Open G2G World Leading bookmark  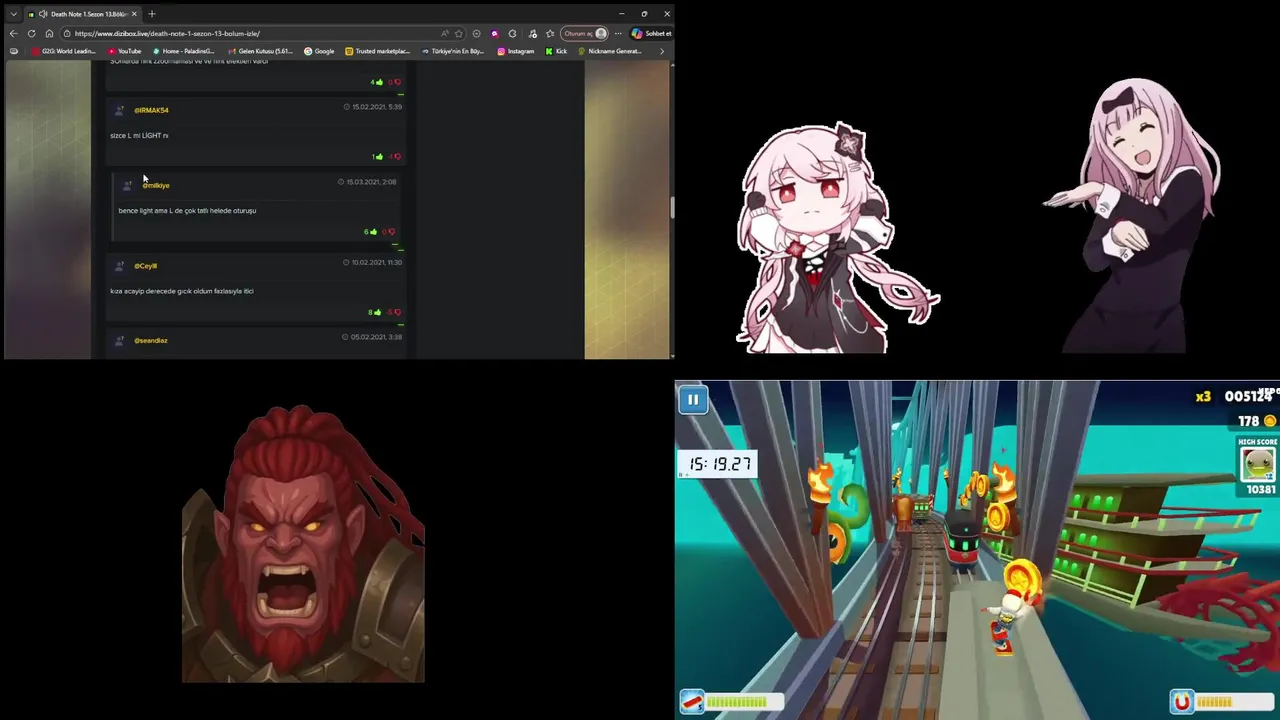[64, 51]
